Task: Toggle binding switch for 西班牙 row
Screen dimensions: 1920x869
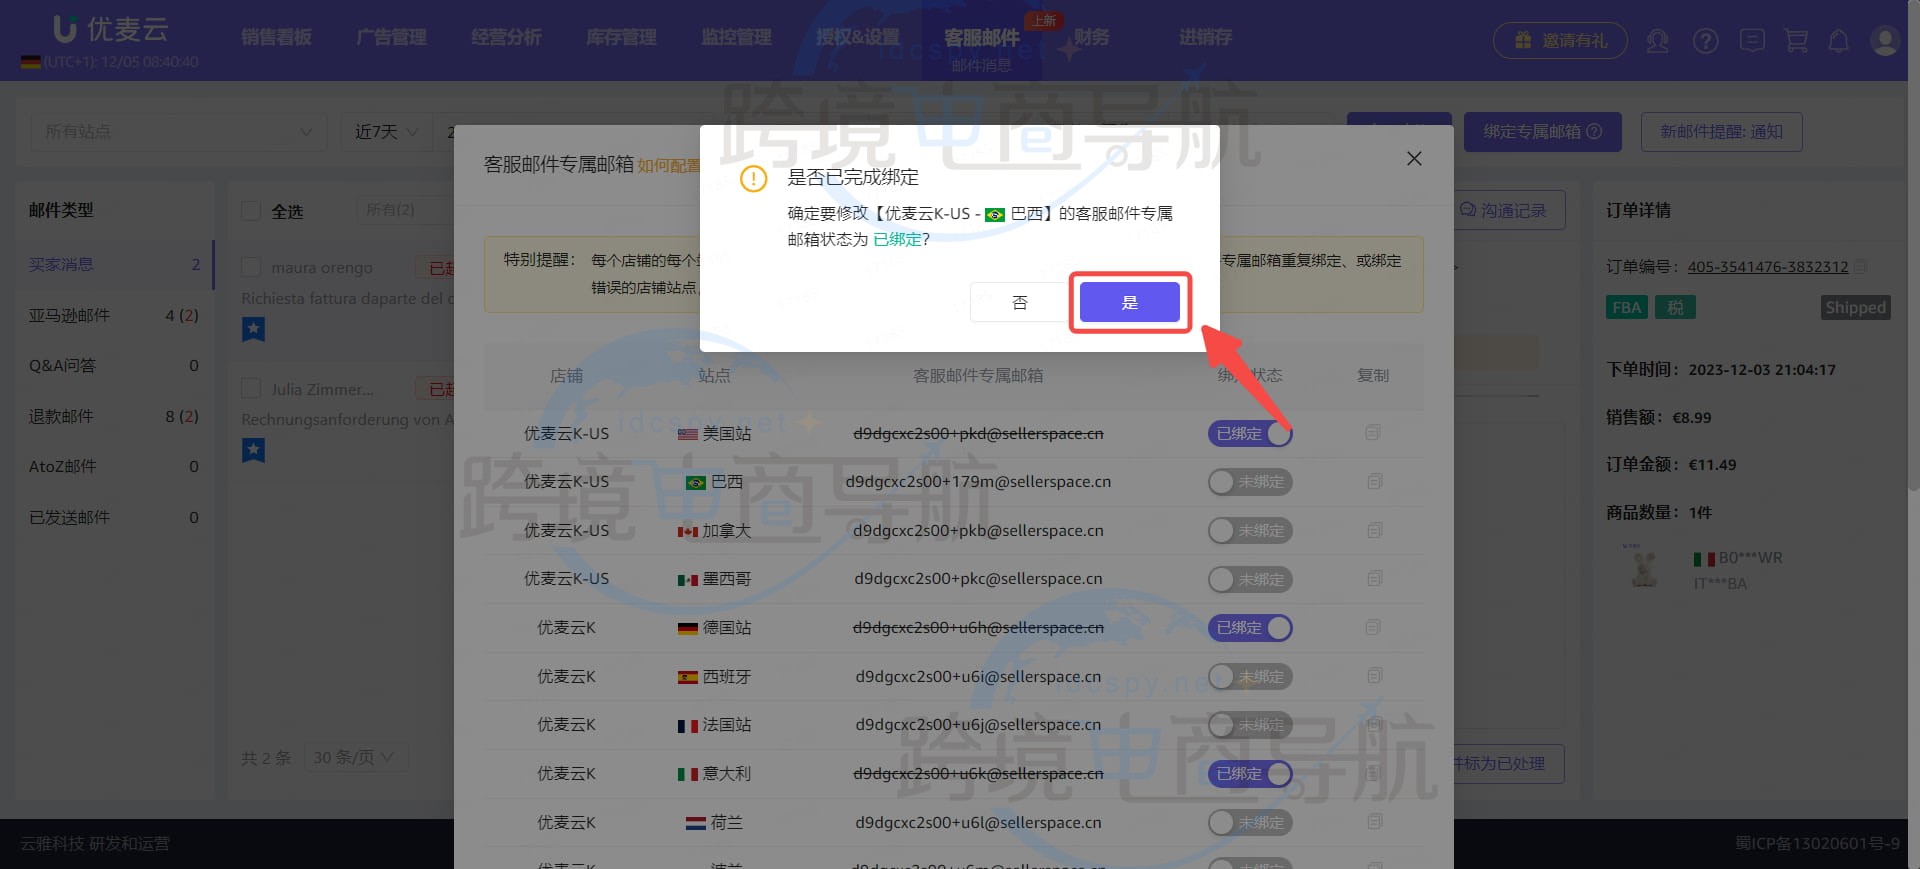Action: coord(1250,677)
